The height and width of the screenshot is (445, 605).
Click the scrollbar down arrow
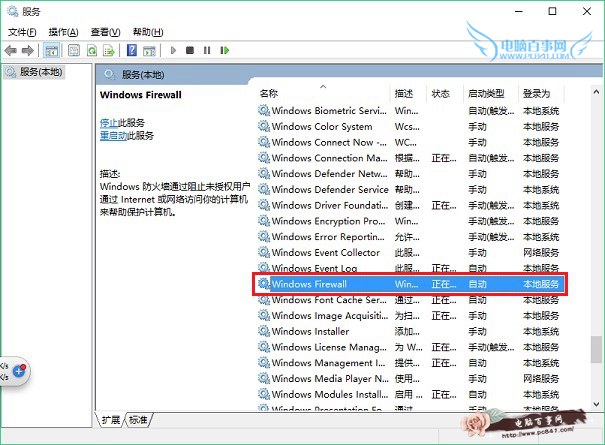tap(596, 404)
